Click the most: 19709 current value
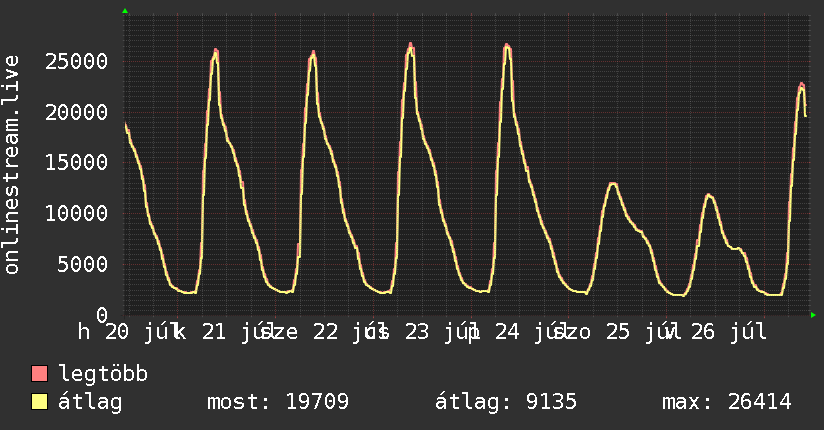Viewport: 824px width, 430px height. pyautogui.click(x=278, y=402)
